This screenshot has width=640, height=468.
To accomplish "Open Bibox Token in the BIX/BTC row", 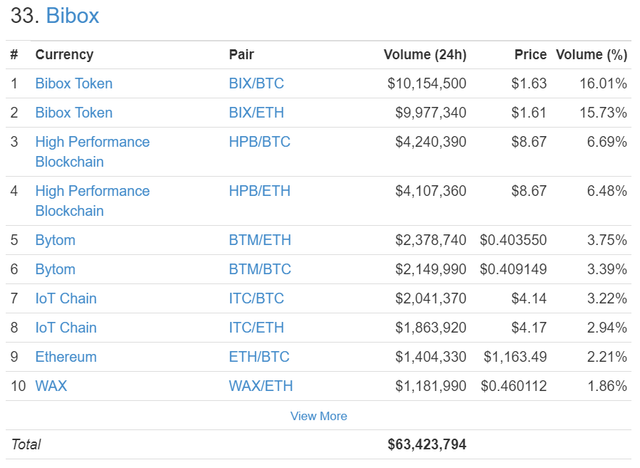I will click(x=74, y=84).
